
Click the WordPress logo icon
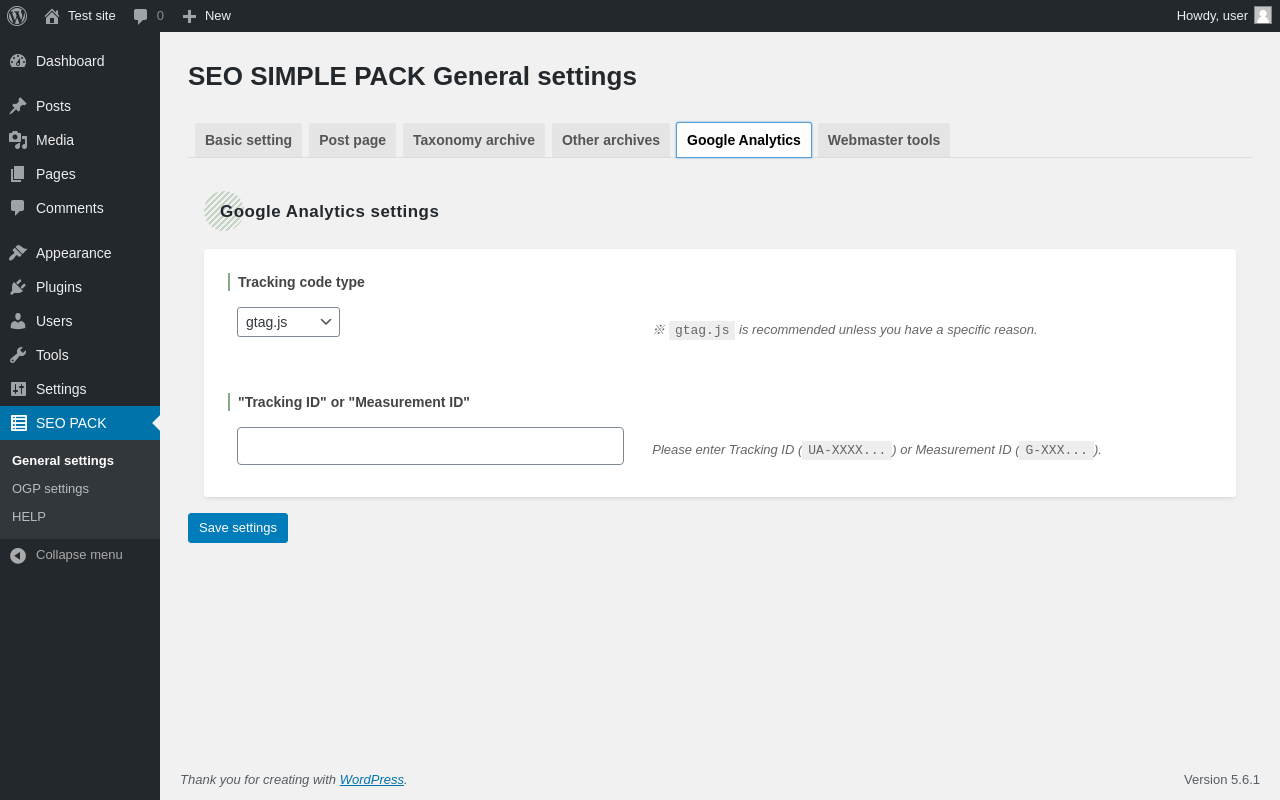coord(17,16)
